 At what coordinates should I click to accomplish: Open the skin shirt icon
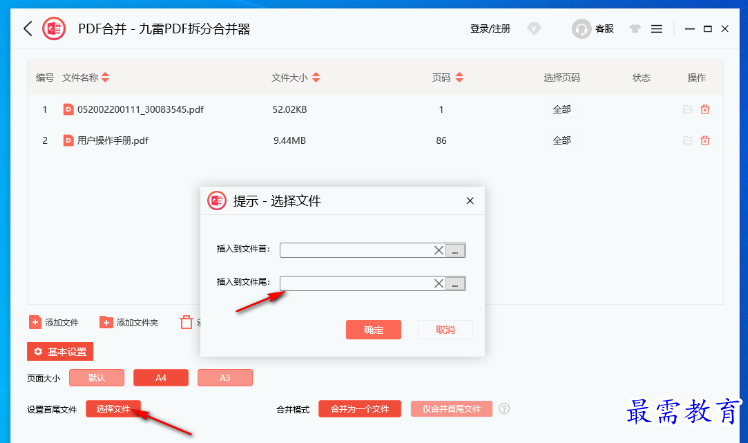(x=634, y=29)
